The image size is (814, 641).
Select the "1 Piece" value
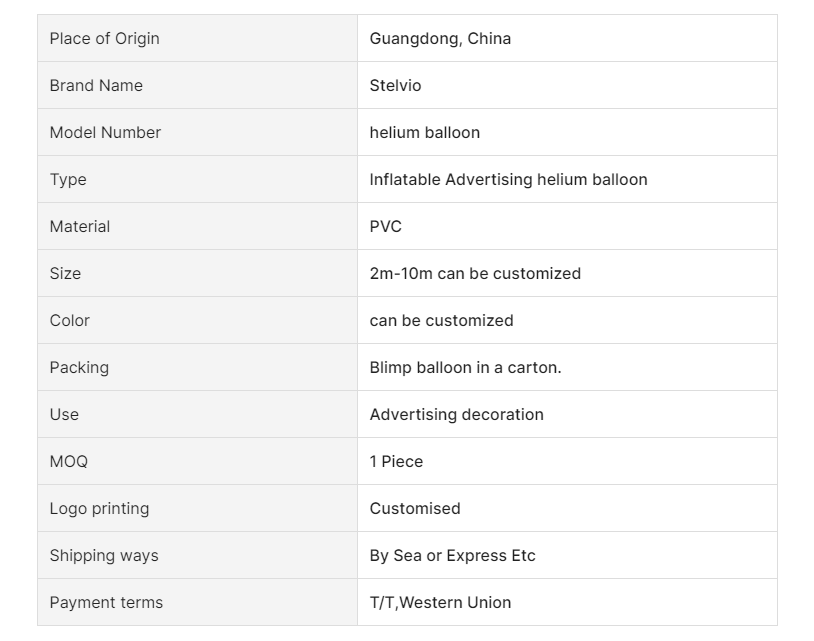[396, 461]
